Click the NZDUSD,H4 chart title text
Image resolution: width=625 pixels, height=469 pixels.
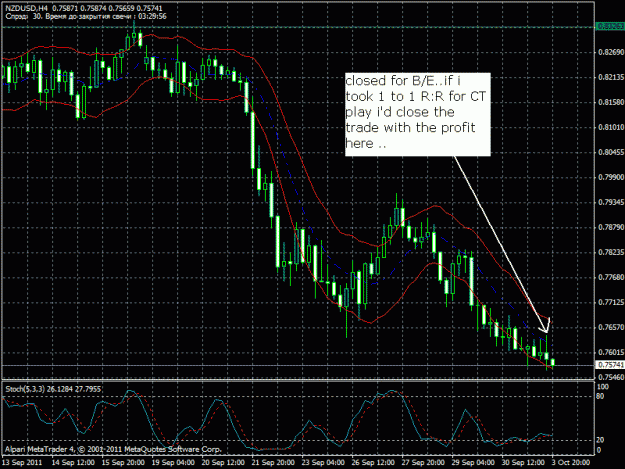coord(27,8)
